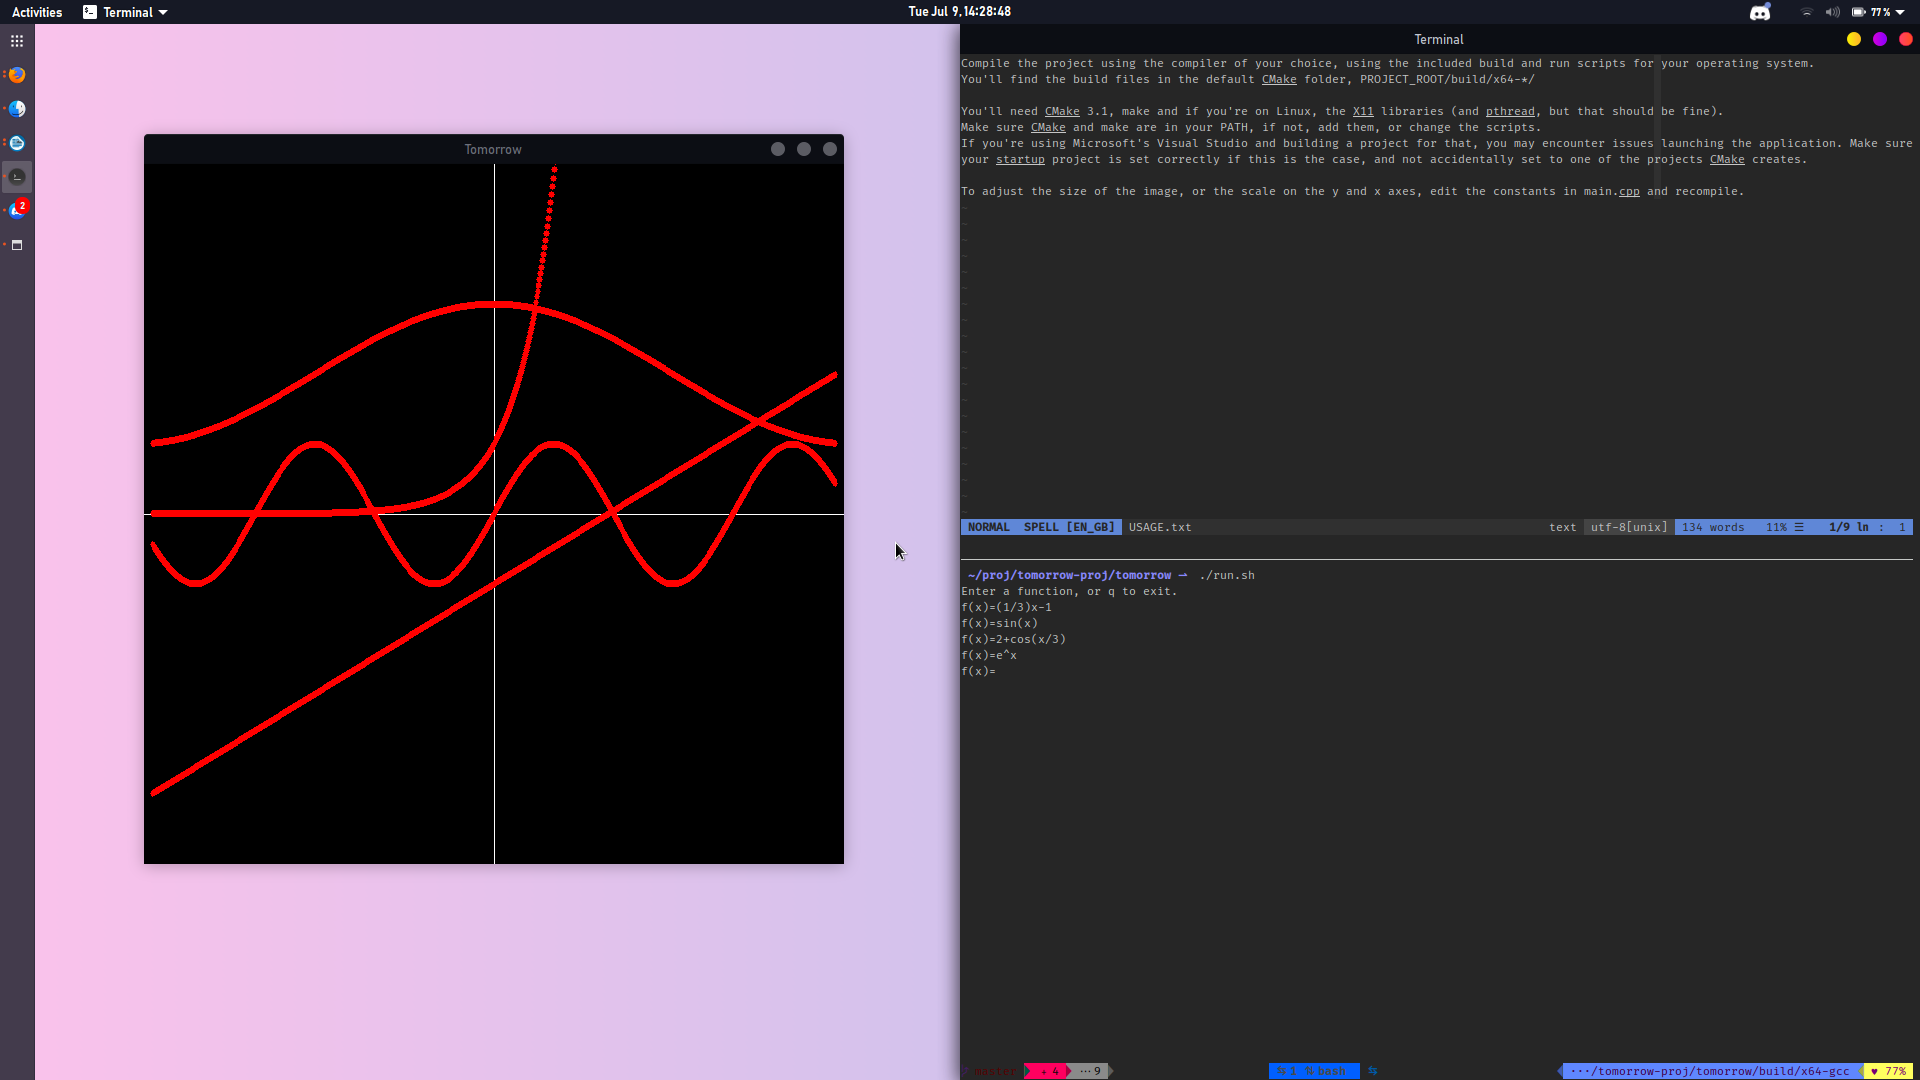Select the generic window icon in the dock
Viewport: 1920px width, 1080px height.
tap(17, 245)
